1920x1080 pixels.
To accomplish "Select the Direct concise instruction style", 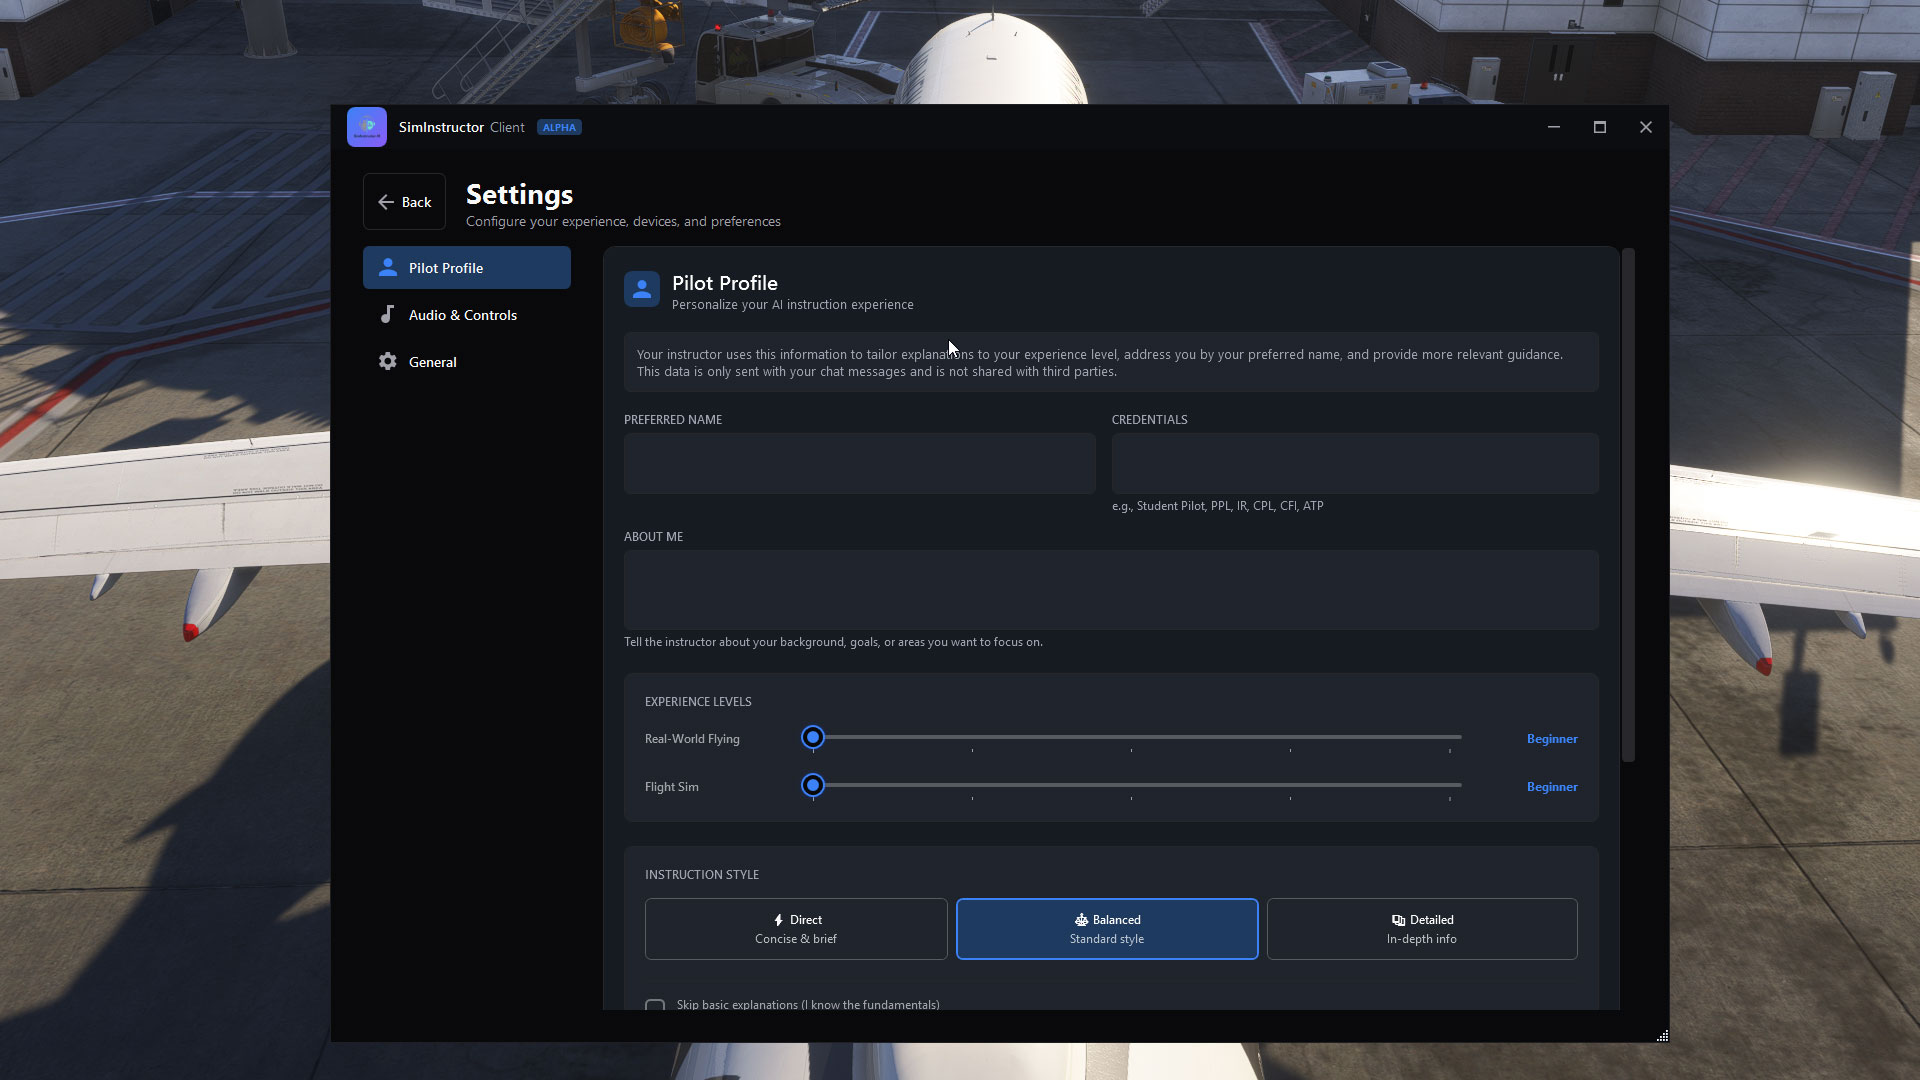I will [796, 929].
